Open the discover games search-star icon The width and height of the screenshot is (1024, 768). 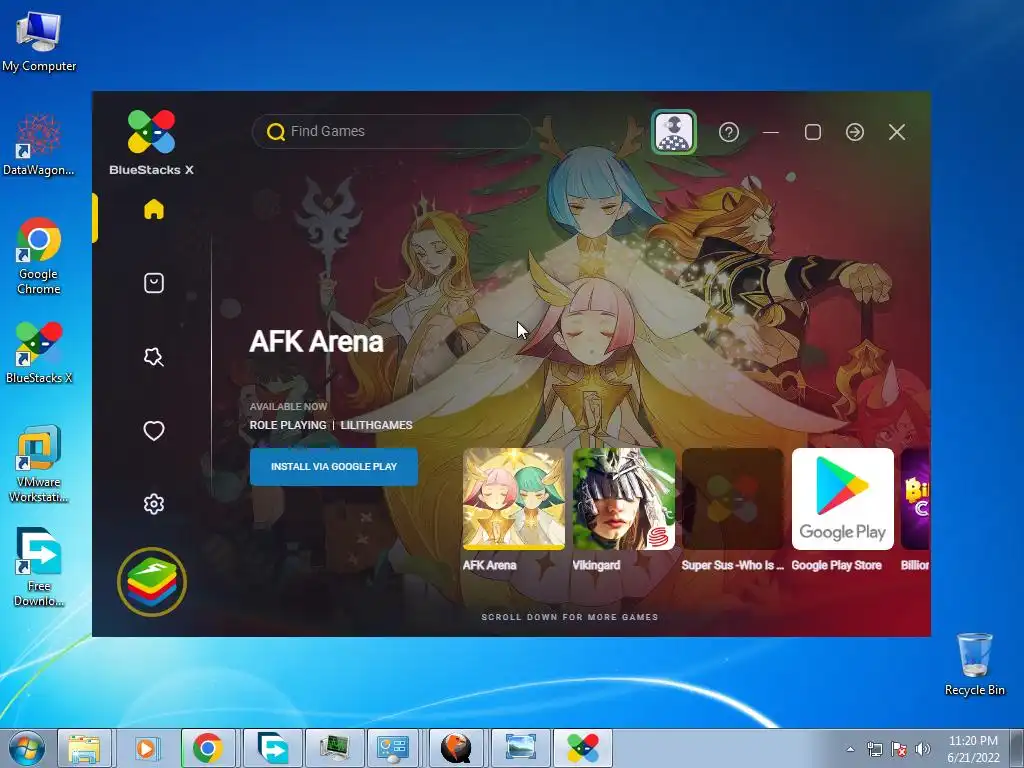(154, 357)
